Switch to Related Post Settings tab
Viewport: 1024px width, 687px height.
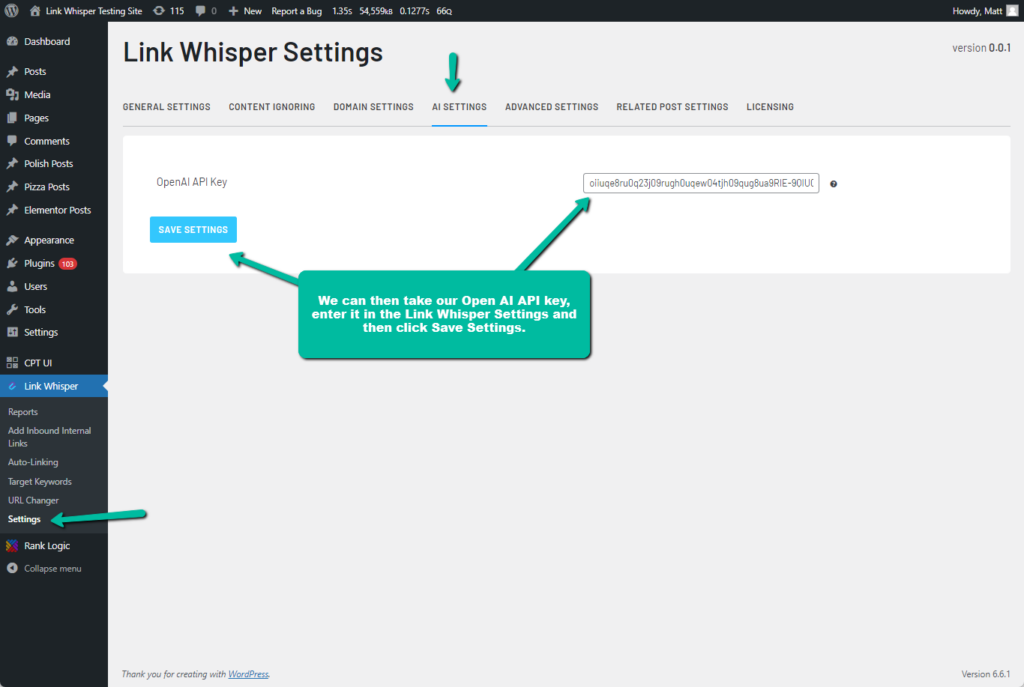click(x=672, y=106)
